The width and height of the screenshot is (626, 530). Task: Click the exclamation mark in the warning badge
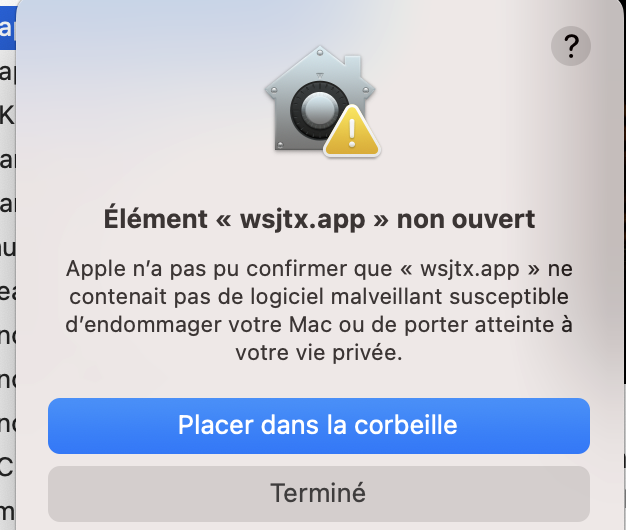[352, 134]
